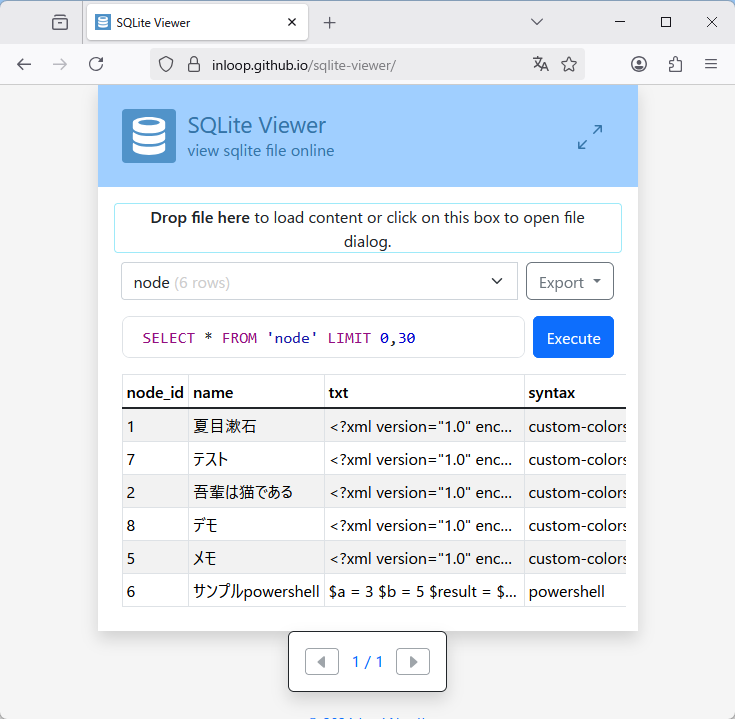The width and height of the screenshot is (735, 719).
Task: Select the サンプルpowershell name cell
Action: 256,591
